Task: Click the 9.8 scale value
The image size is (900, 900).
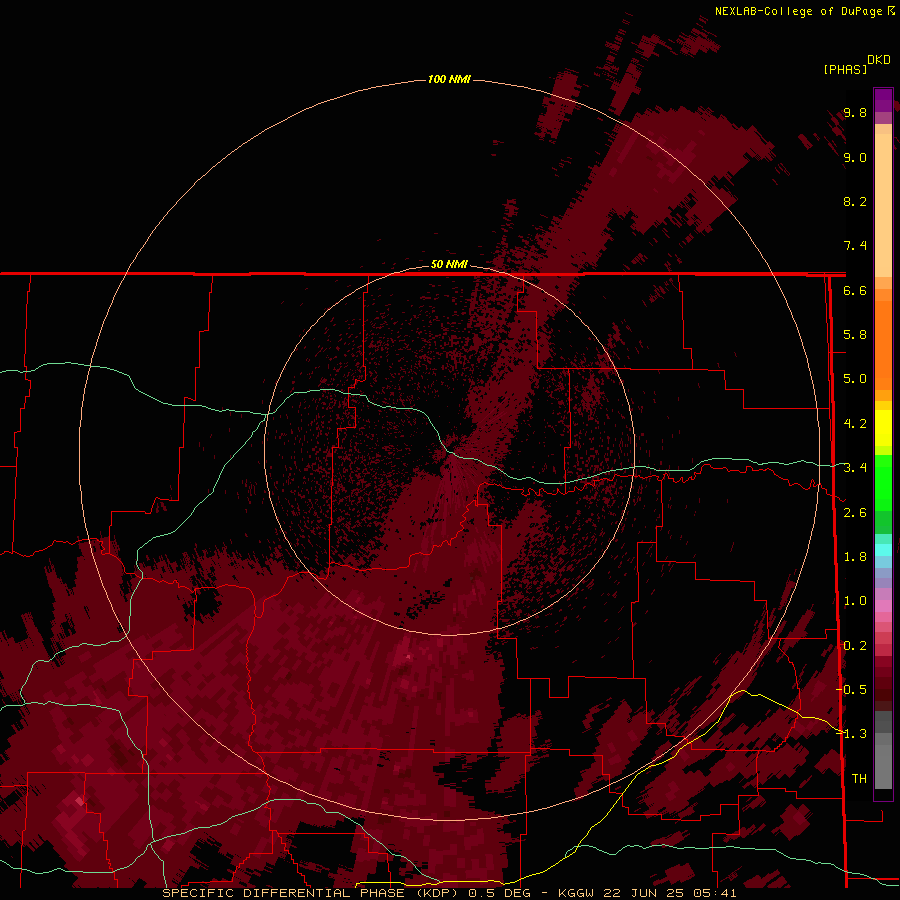Action: pos(855,112)
